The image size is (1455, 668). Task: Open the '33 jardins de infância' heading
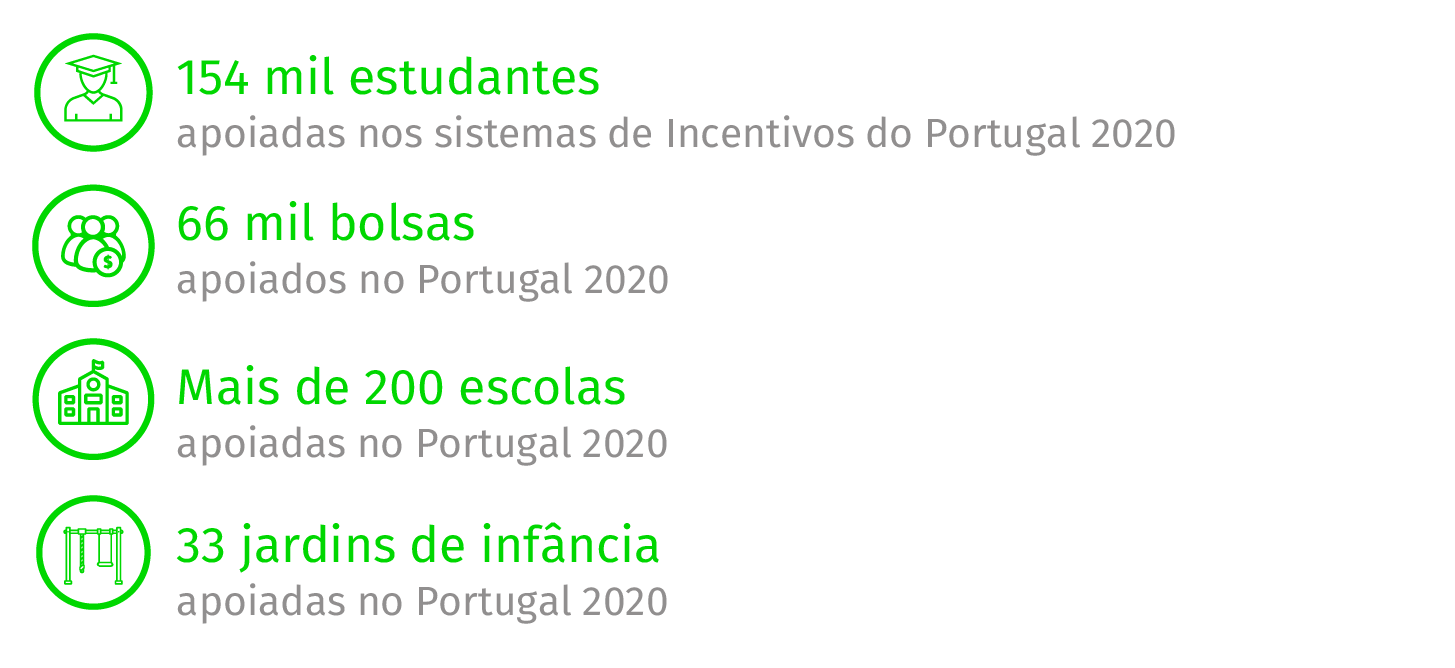[418, 546]
